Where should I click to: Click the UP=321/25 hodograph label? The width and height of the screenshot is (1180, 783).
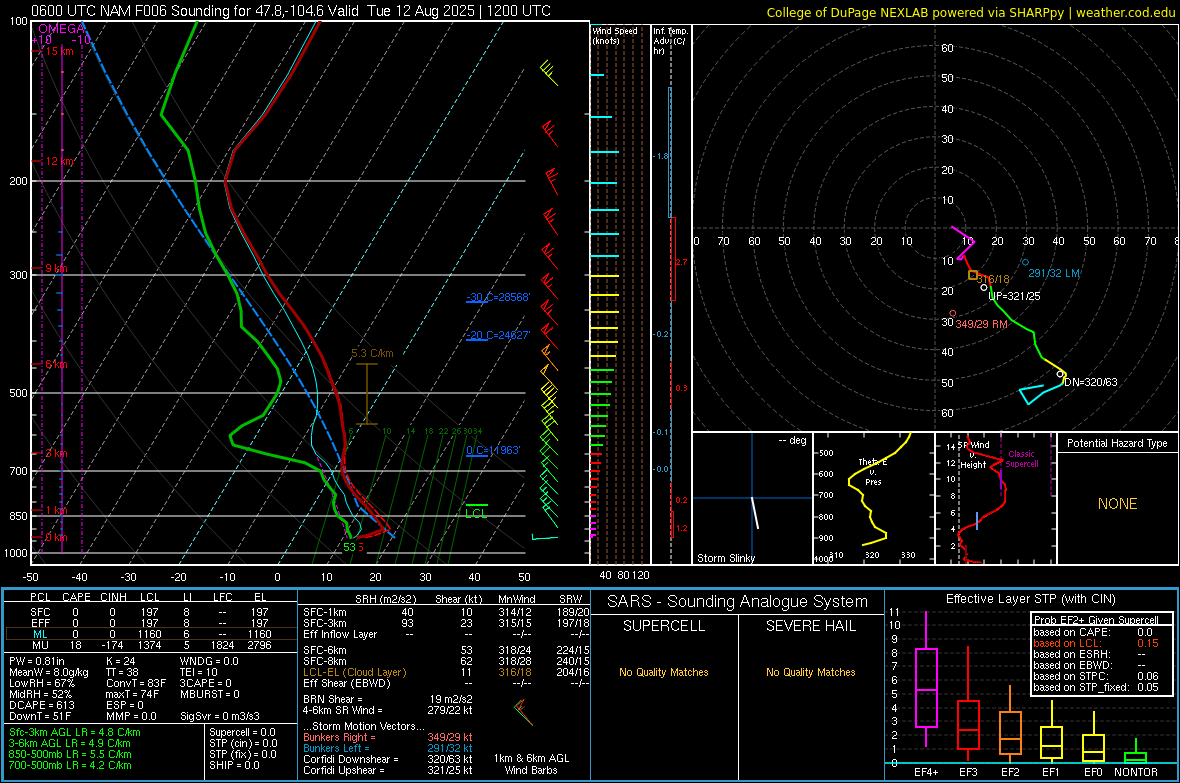pyautogui.click(x=1014, y=296)
